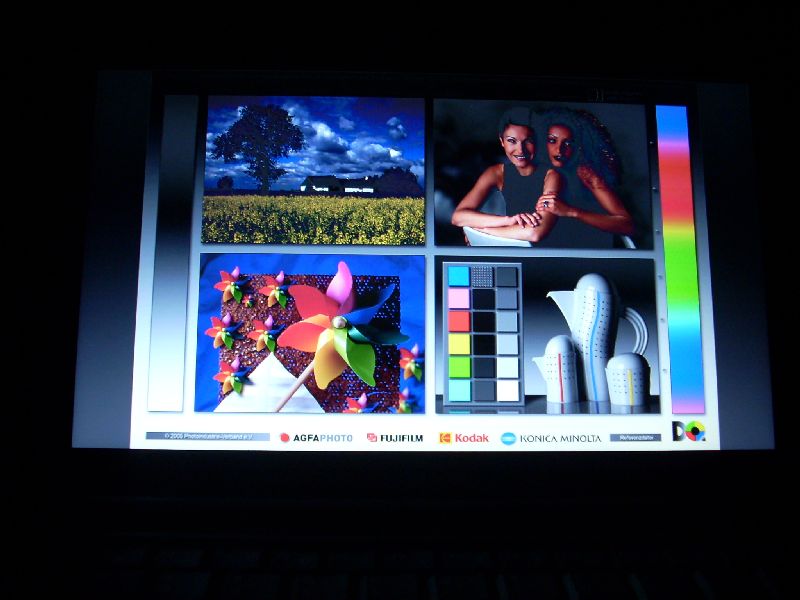Open the white teapot still-life photo

[547, 336]
